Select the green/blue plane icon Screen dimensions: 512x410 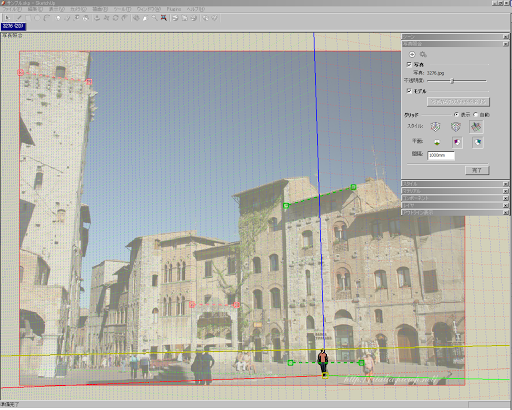coord(477,142)
